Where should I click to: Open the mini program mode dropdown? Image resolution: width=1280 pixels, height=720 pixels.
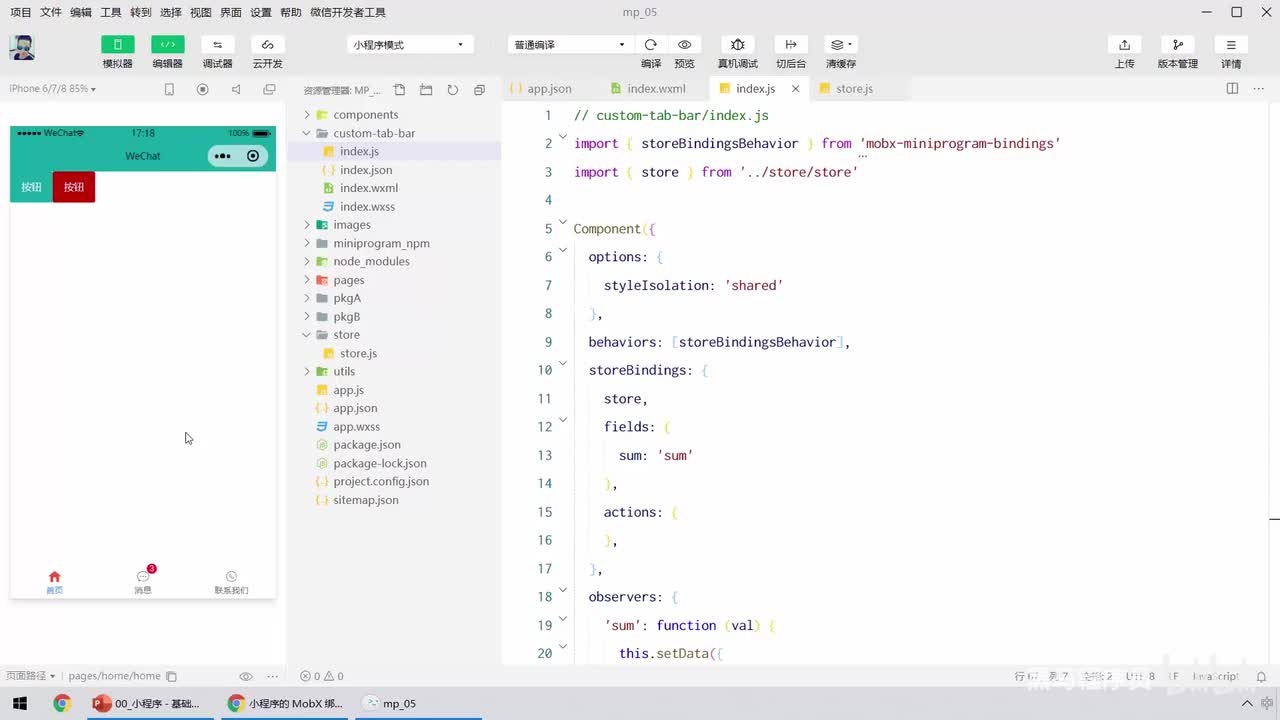click(409, 45)
